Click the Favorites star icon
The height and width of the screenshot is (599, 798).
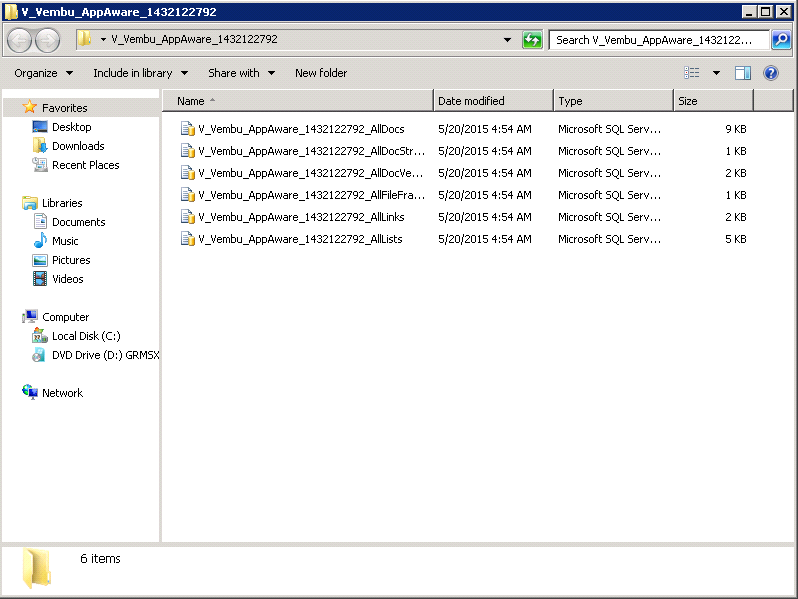[x=30, y=107]
